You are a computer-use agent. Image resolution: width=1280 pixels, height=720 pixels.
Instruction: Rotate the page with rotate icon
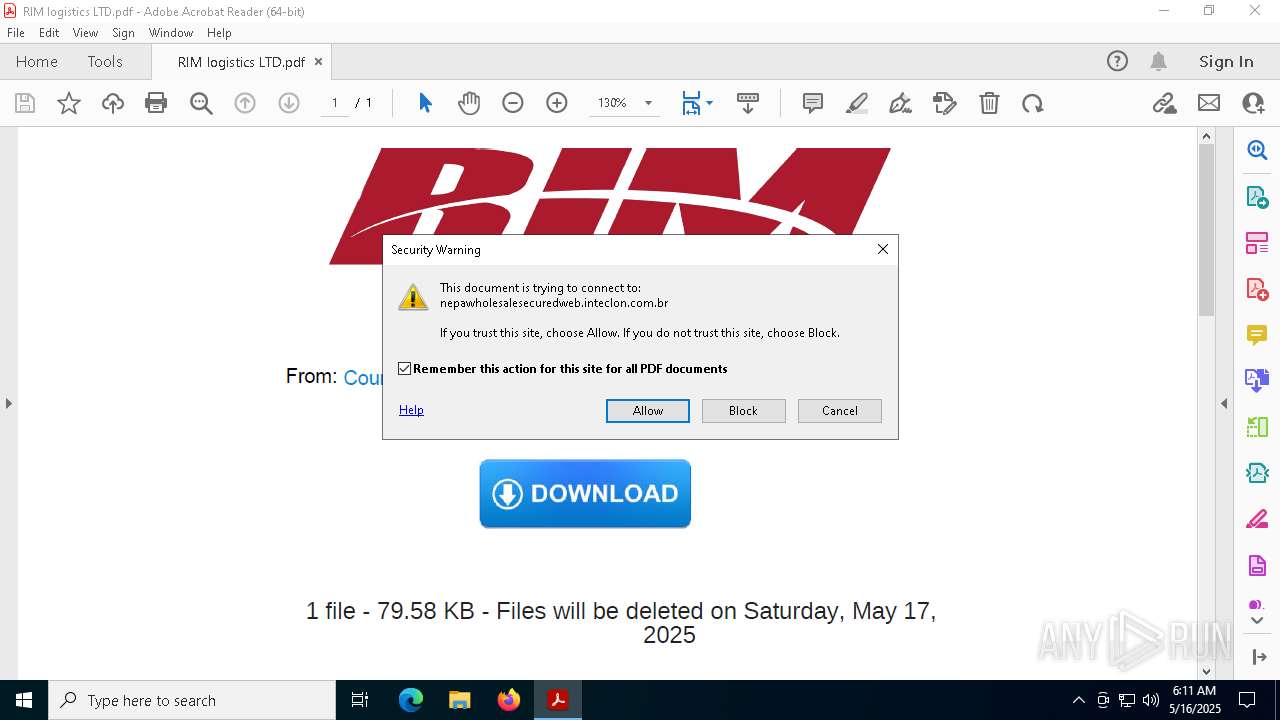[x=1033, y=103]
